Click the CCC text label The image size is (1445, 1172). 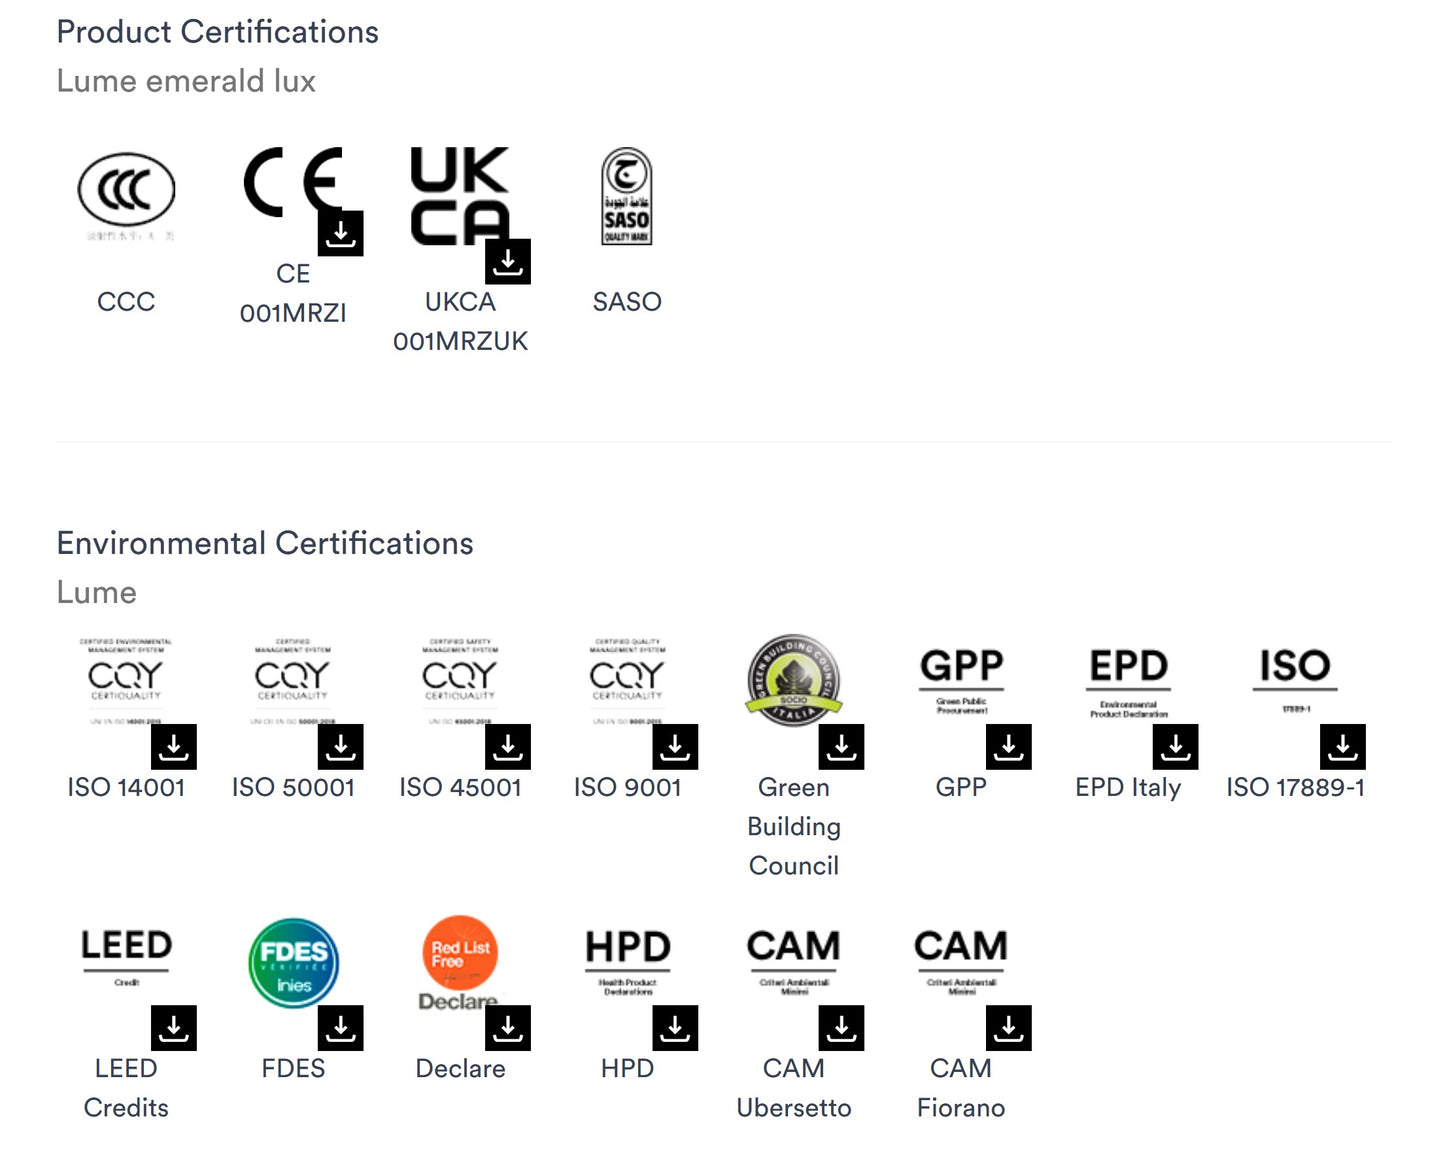pyautogui.click(x=126, y=302)
